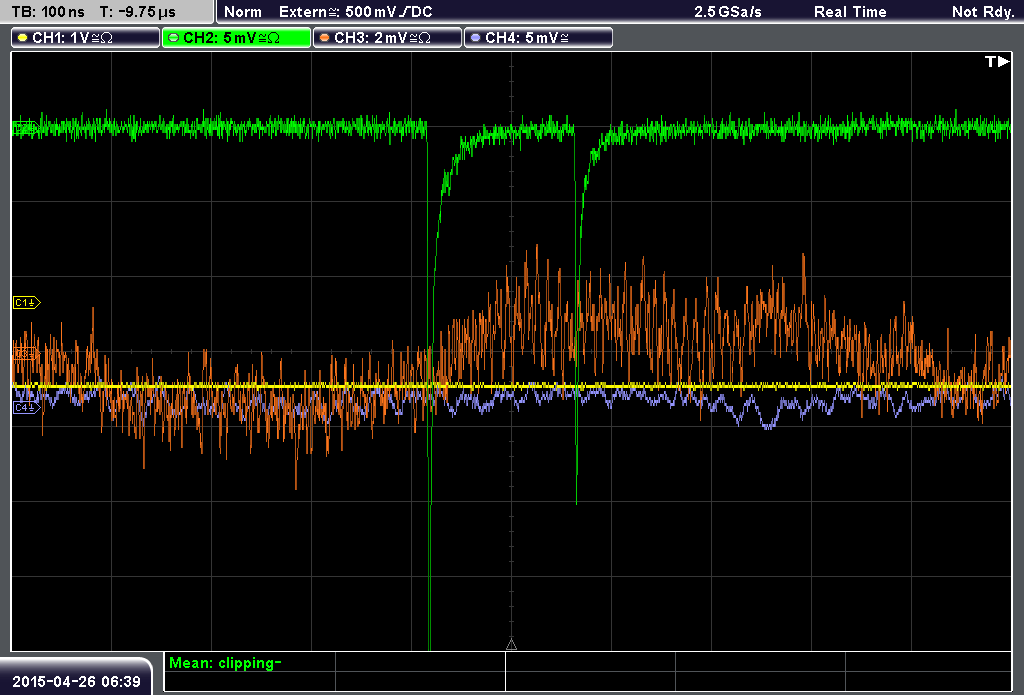Click the timebase TB: 100 ns readout
The width and height of the screenshot is (1024, 695).
pos(48,12)
